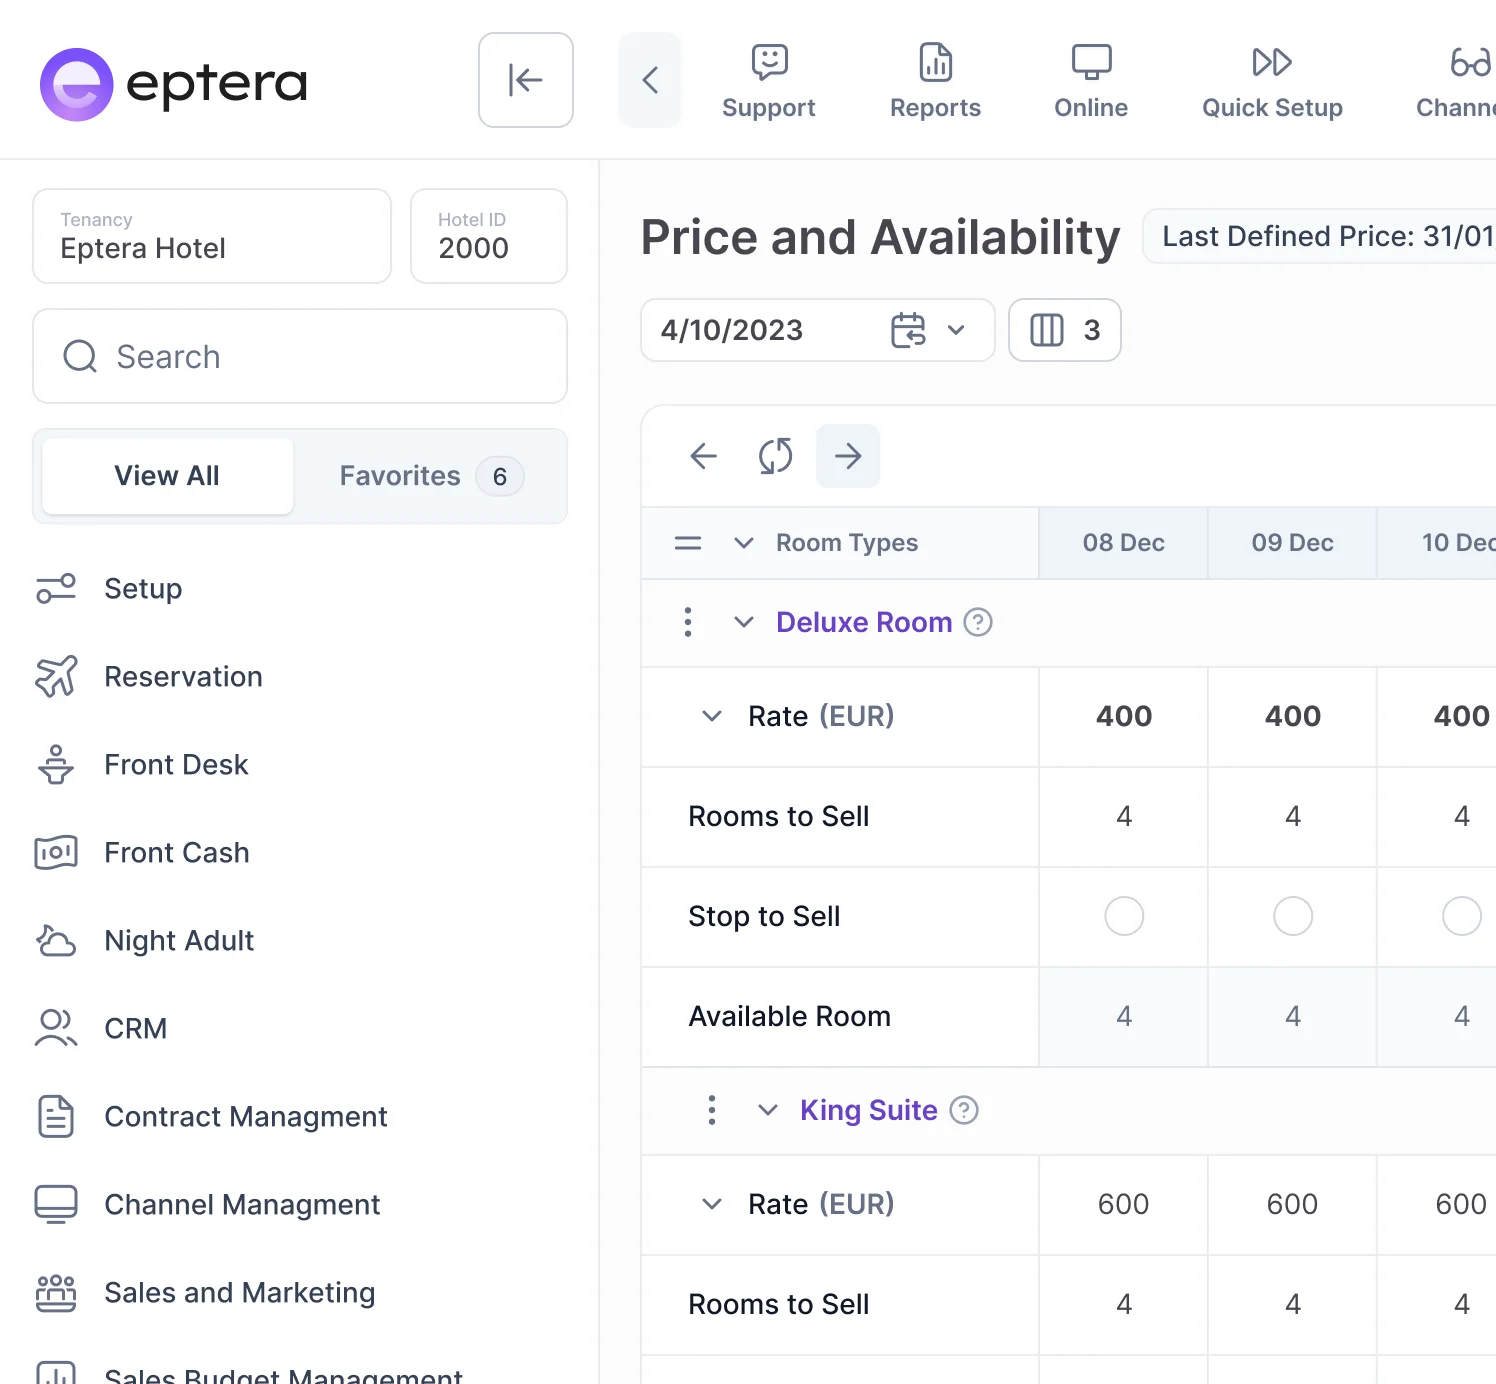Click King Suite rate 600 for 09 Dec
This screenshot has width=1496, height=1384.
pyautogui.click(x=1293, y=1204)
